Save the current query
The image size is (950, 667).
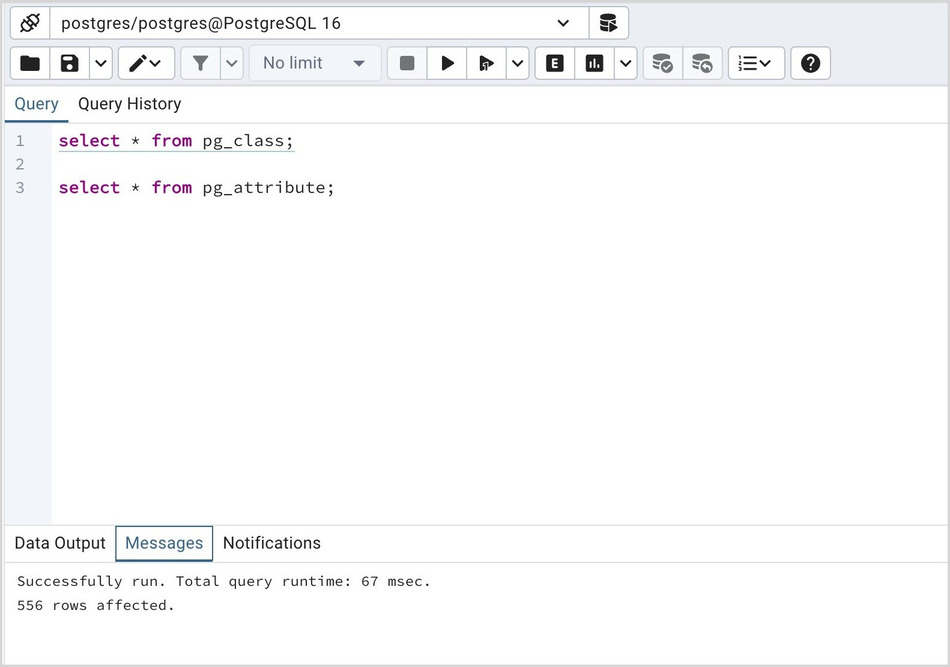[x=68, y=63]
